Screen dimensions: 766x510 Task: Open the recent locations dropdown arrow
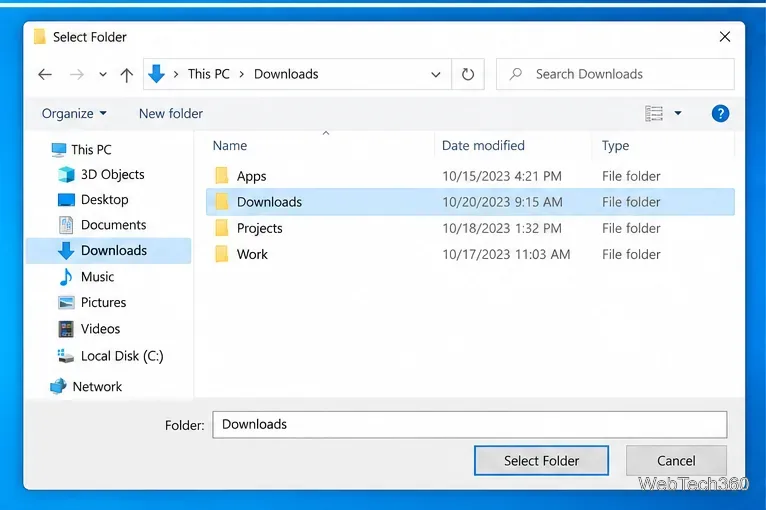[x=103, y=75]
